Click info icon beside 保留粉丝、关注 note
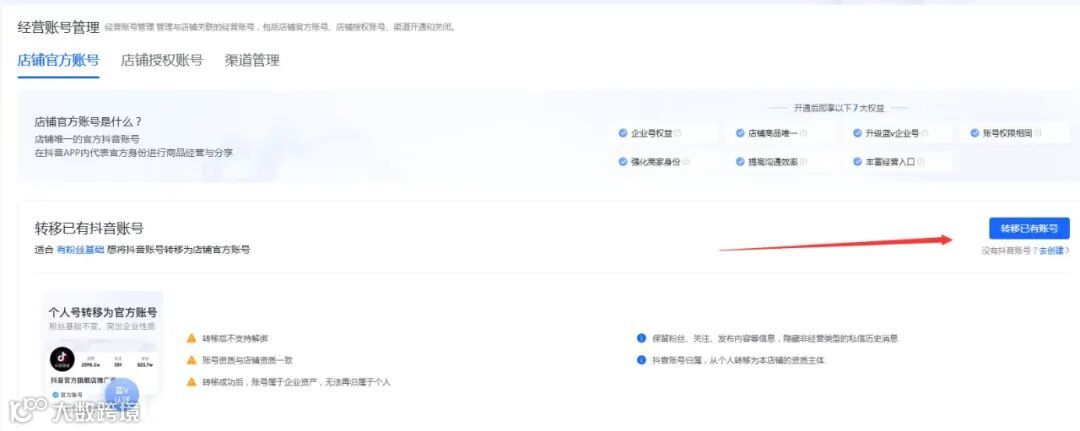 641,338
